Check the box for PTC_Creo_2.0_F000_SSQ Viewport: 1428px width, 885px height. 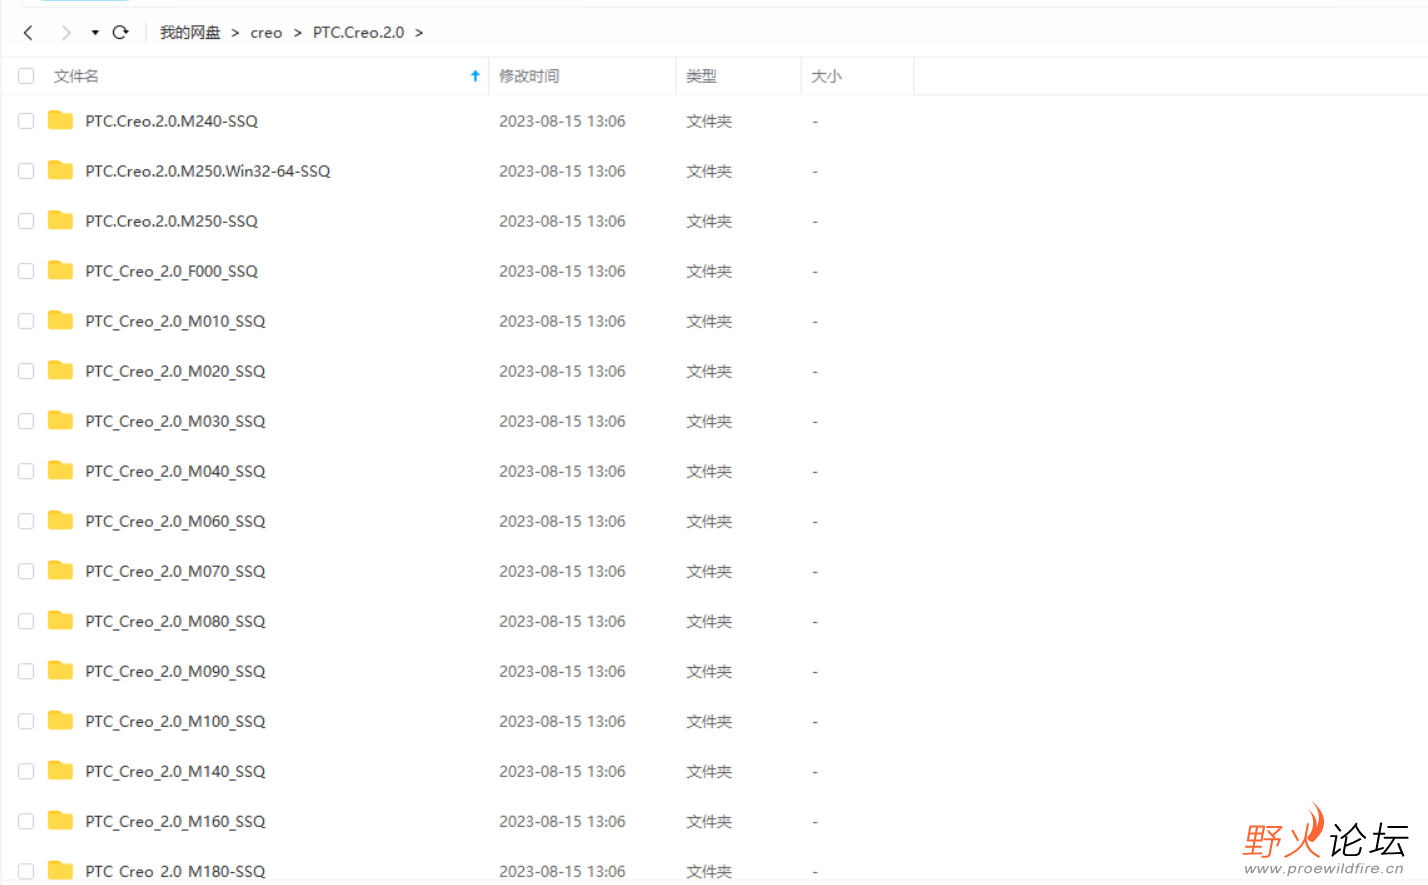(26, 271)
